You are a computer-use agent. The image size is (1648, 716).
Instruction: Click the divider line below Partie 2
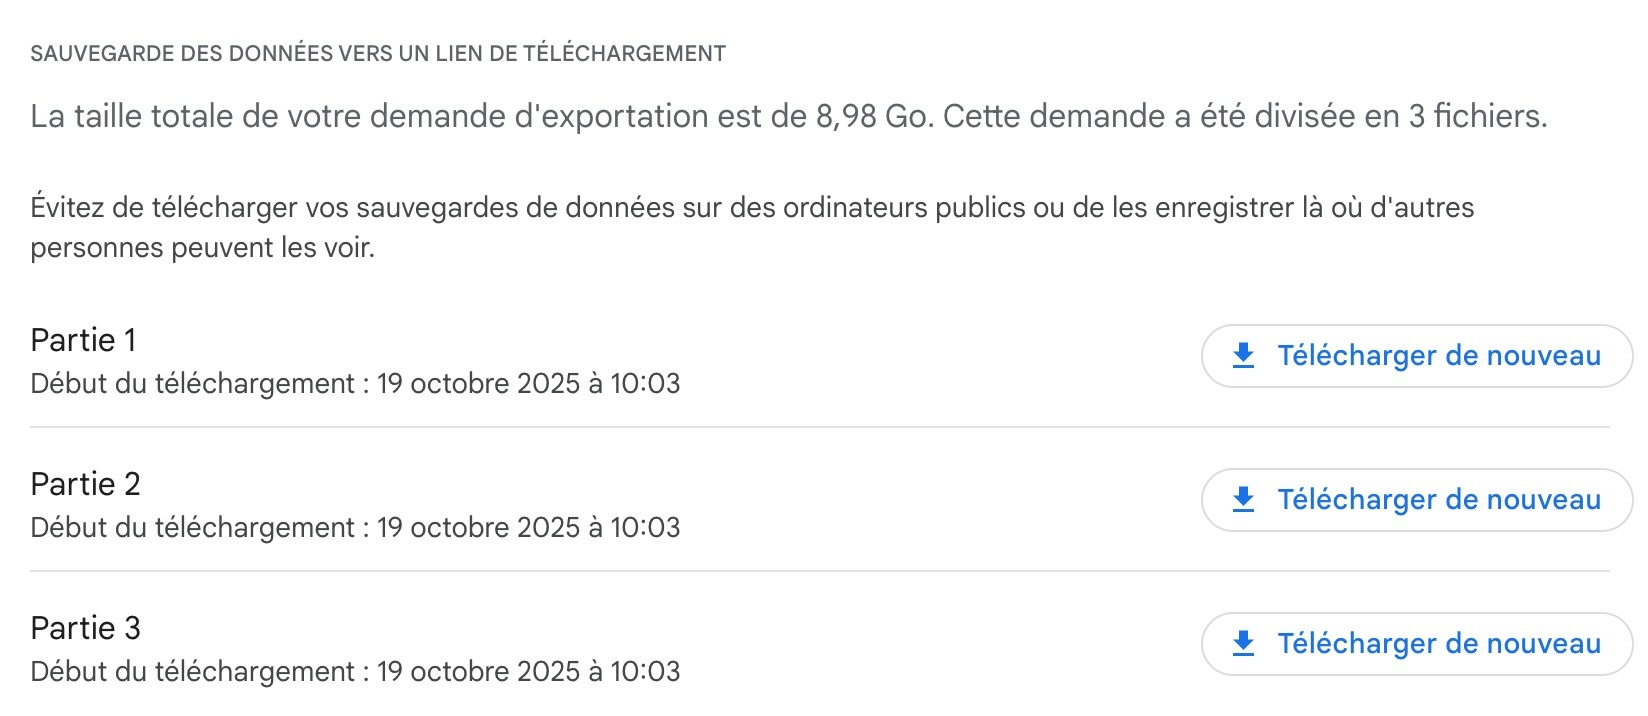click(820, 571)
